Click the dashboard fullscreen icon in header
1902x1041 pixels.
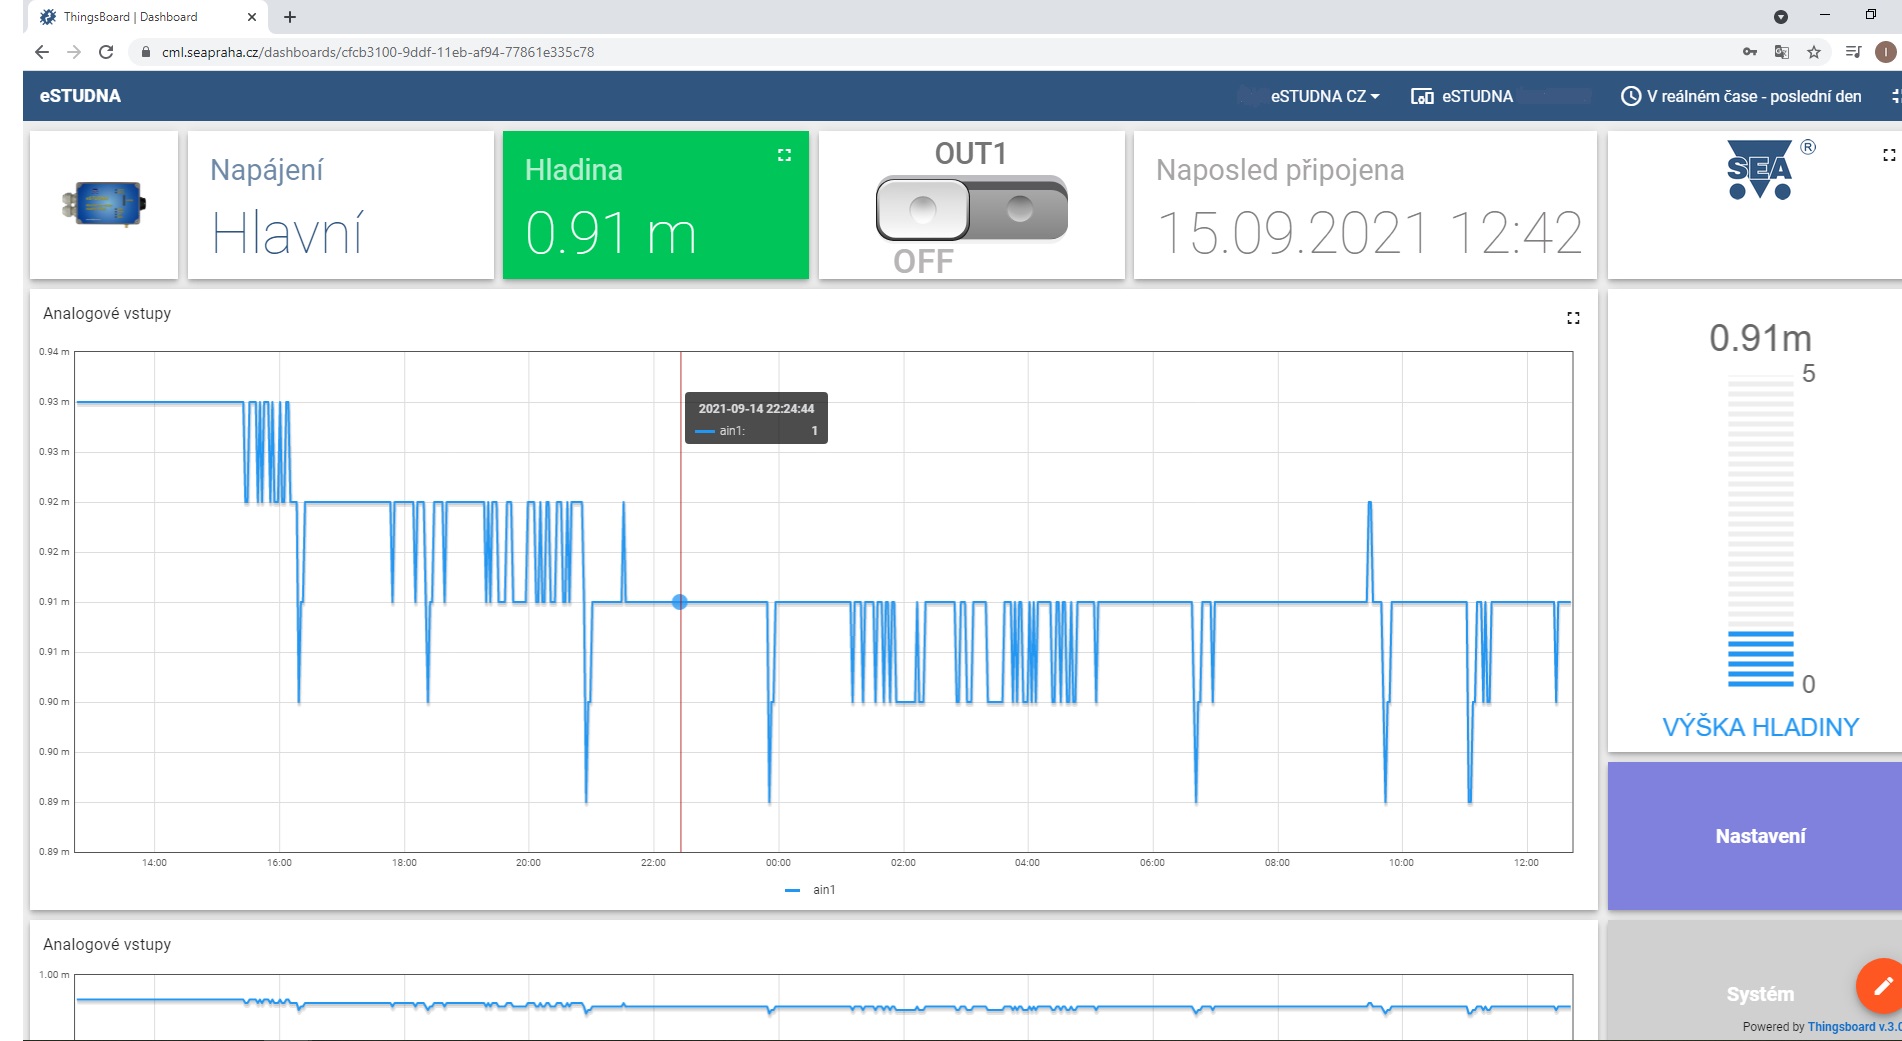1895,96
